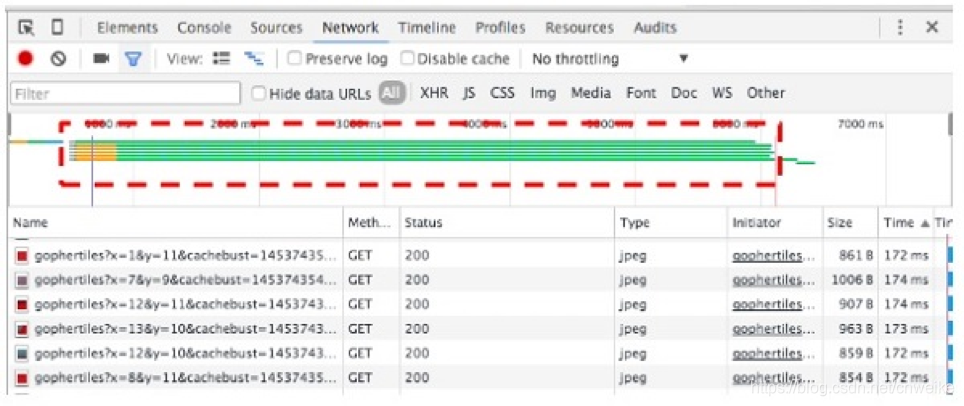This screenshot has width=964, height=406.
Task: Filter requests by Doc
Action: (684, 93)
